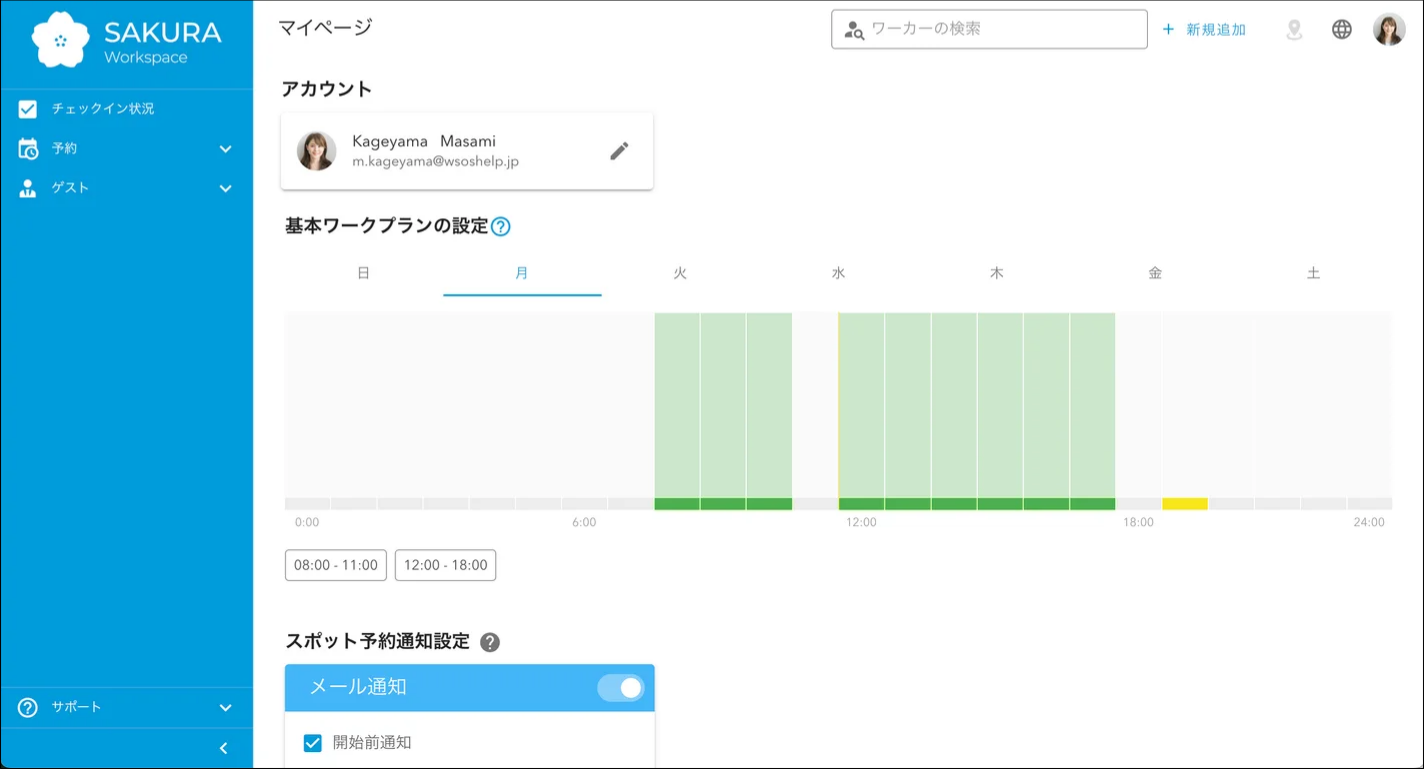Select the 土 day tab
The width and height of the screenshot is (1424, 769).
tap(1312, 272)
